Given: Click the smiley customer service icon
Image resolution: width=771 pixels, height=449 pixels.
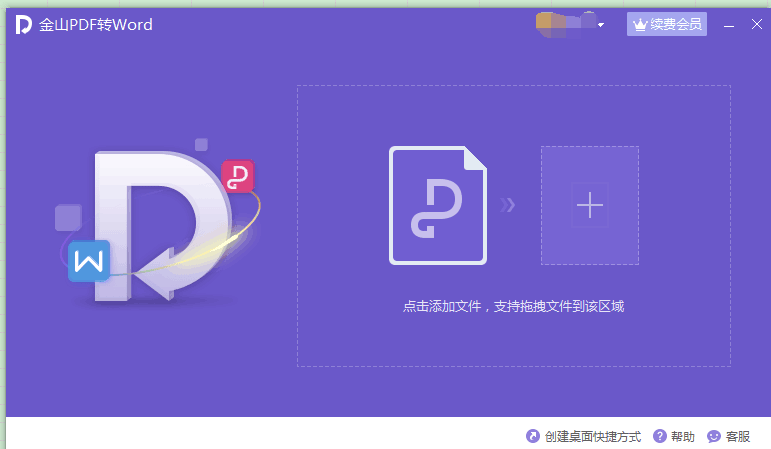Looking at the screenshot, I should [713, 436].
